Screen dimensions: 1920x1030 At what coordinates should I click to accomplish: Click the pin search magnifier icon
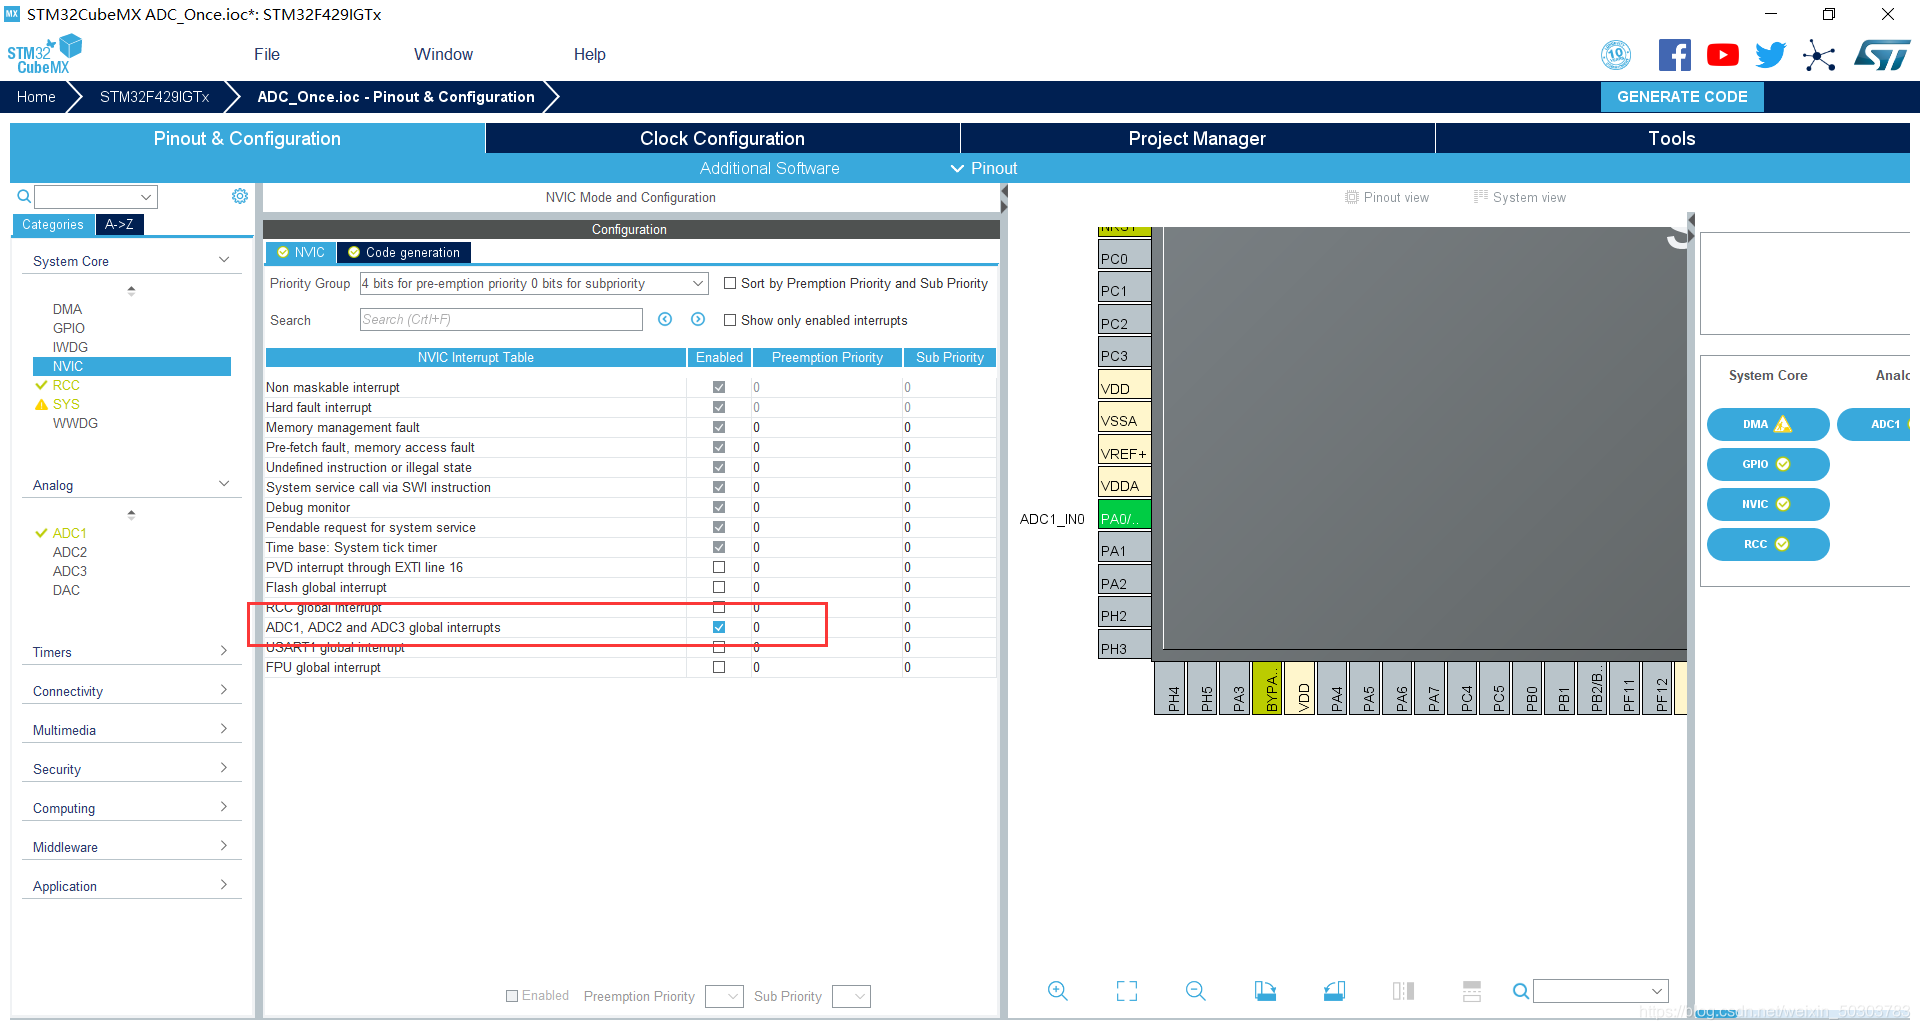point(1520,991)
